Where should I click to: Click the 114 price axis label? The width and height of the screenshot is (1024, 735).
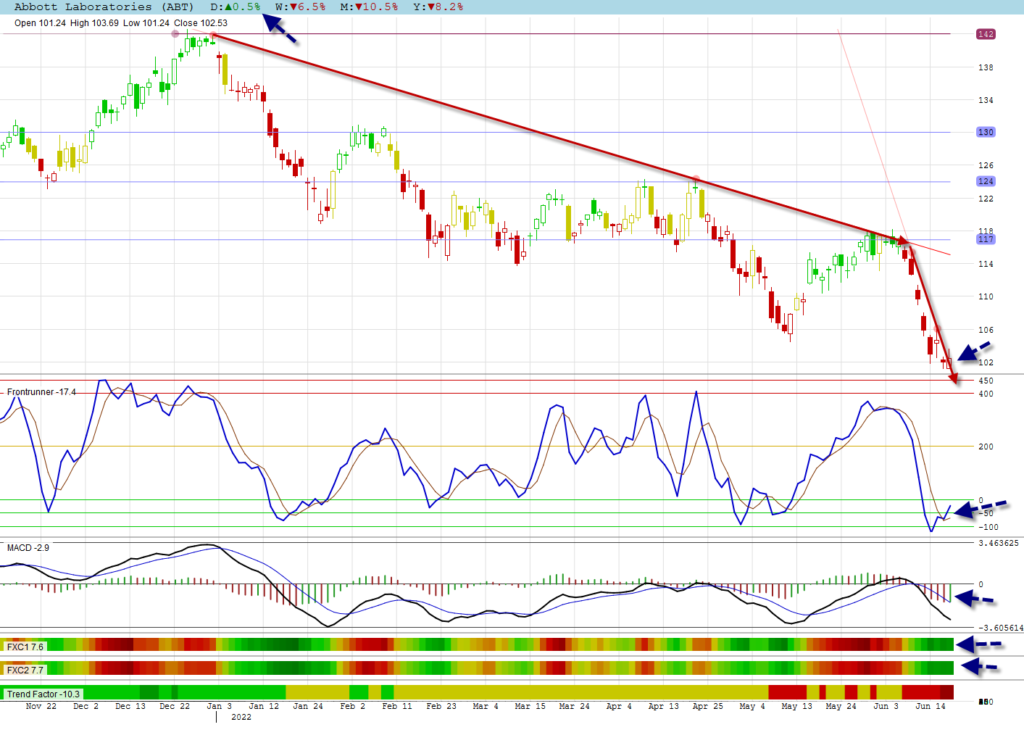pyautogui.click(x=985, y=264)
